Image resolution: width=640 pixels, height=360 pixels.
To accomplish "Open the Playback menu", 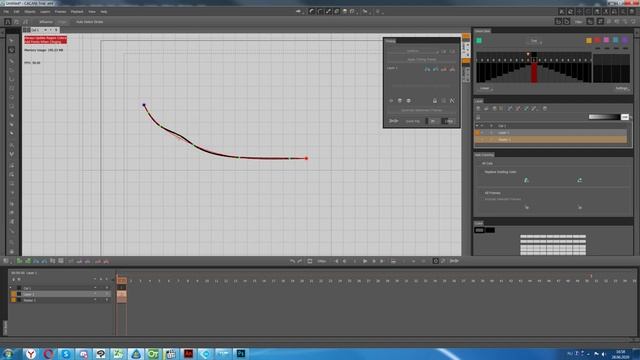I will click(77, 12).
